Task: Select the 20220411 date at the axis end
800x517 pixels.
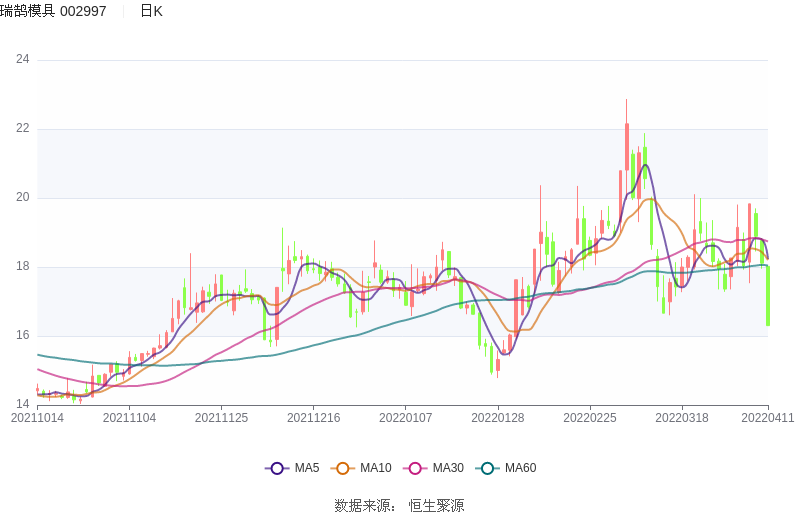Action: pos(768,418)
